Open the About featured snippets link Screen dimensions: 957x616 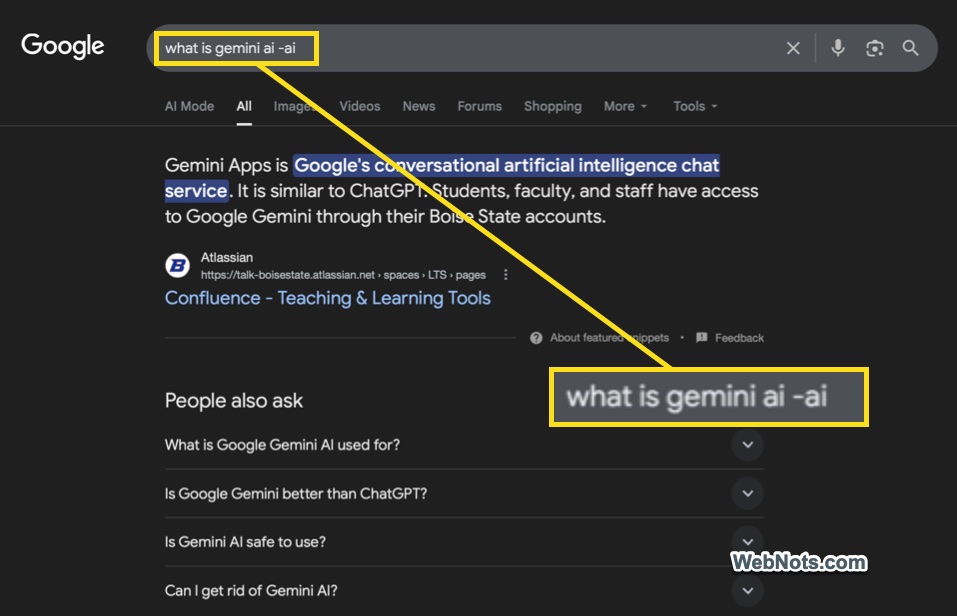(x=609, y=338)
